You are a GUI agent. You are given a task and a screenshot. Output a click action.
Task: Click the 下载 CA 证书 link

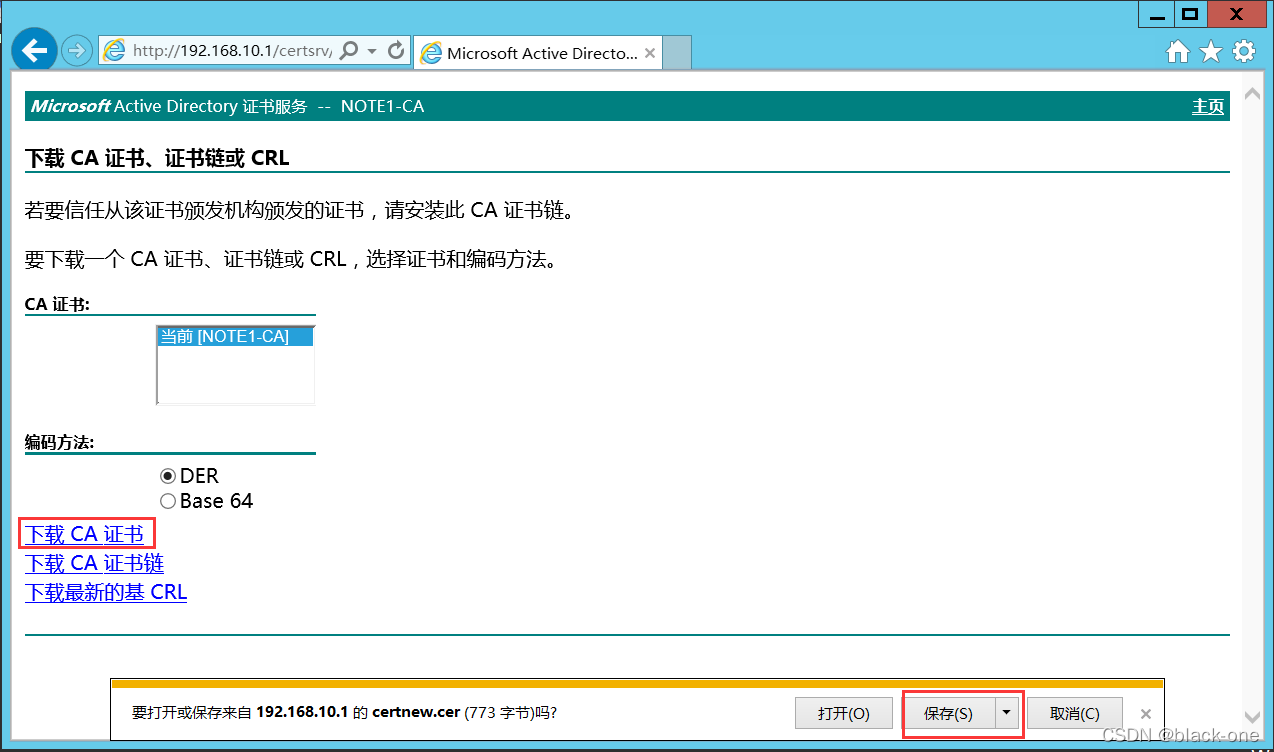84,534
